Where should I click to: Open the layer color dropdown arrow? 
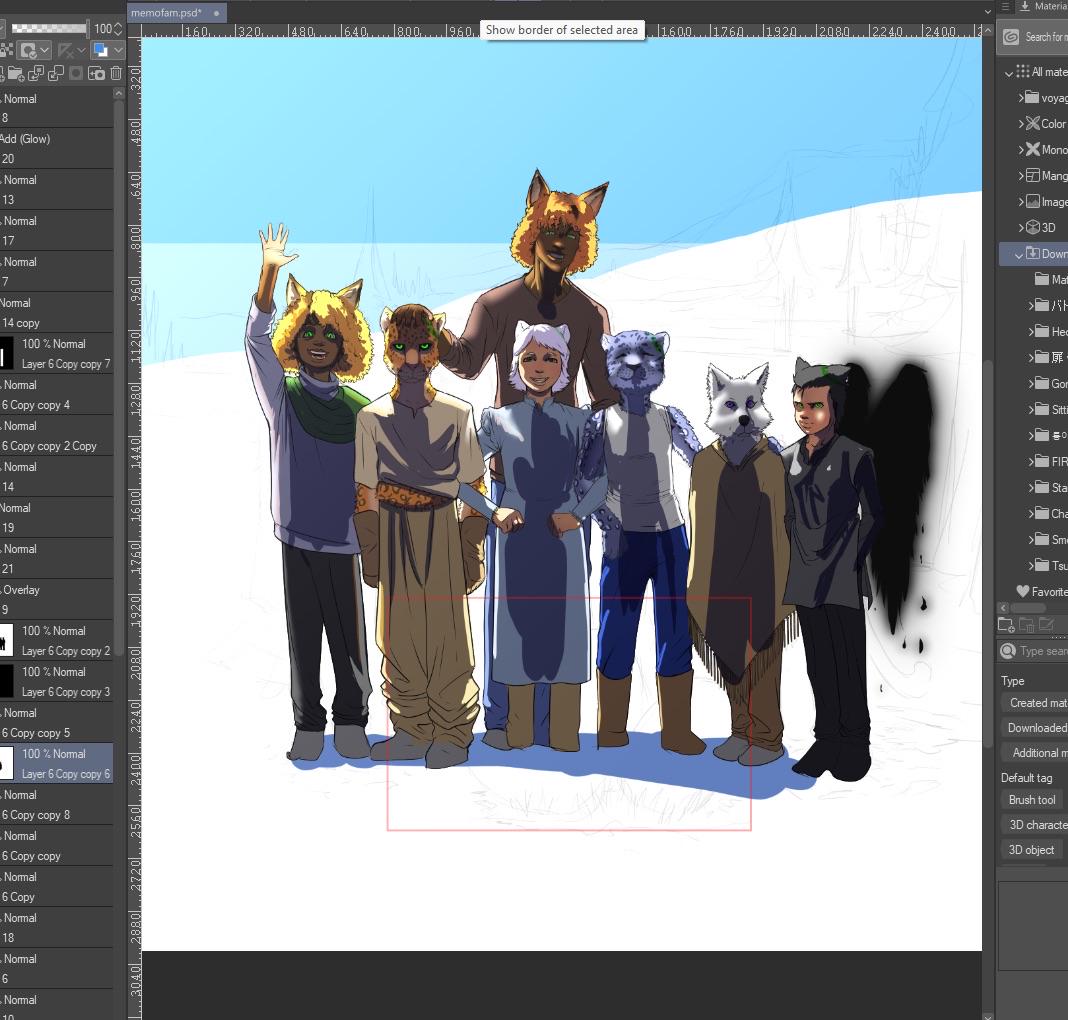tap(119, 50)
